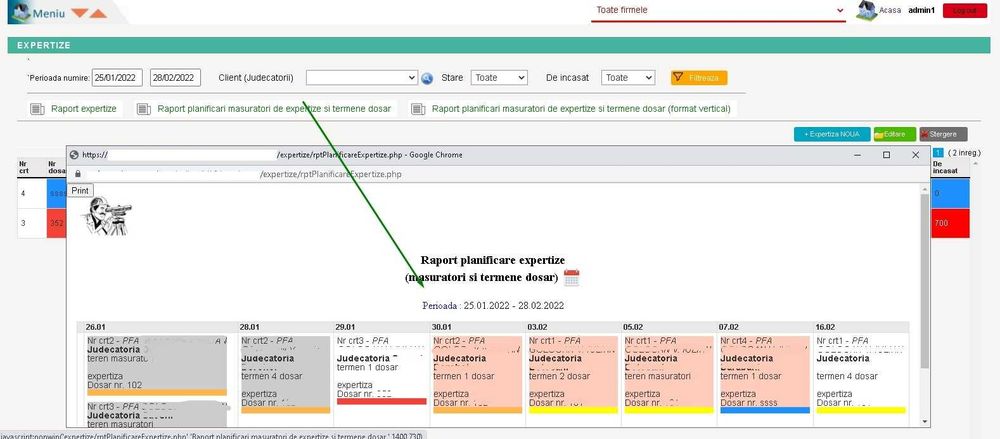Select row number 4 in background table

pos(31,193)
